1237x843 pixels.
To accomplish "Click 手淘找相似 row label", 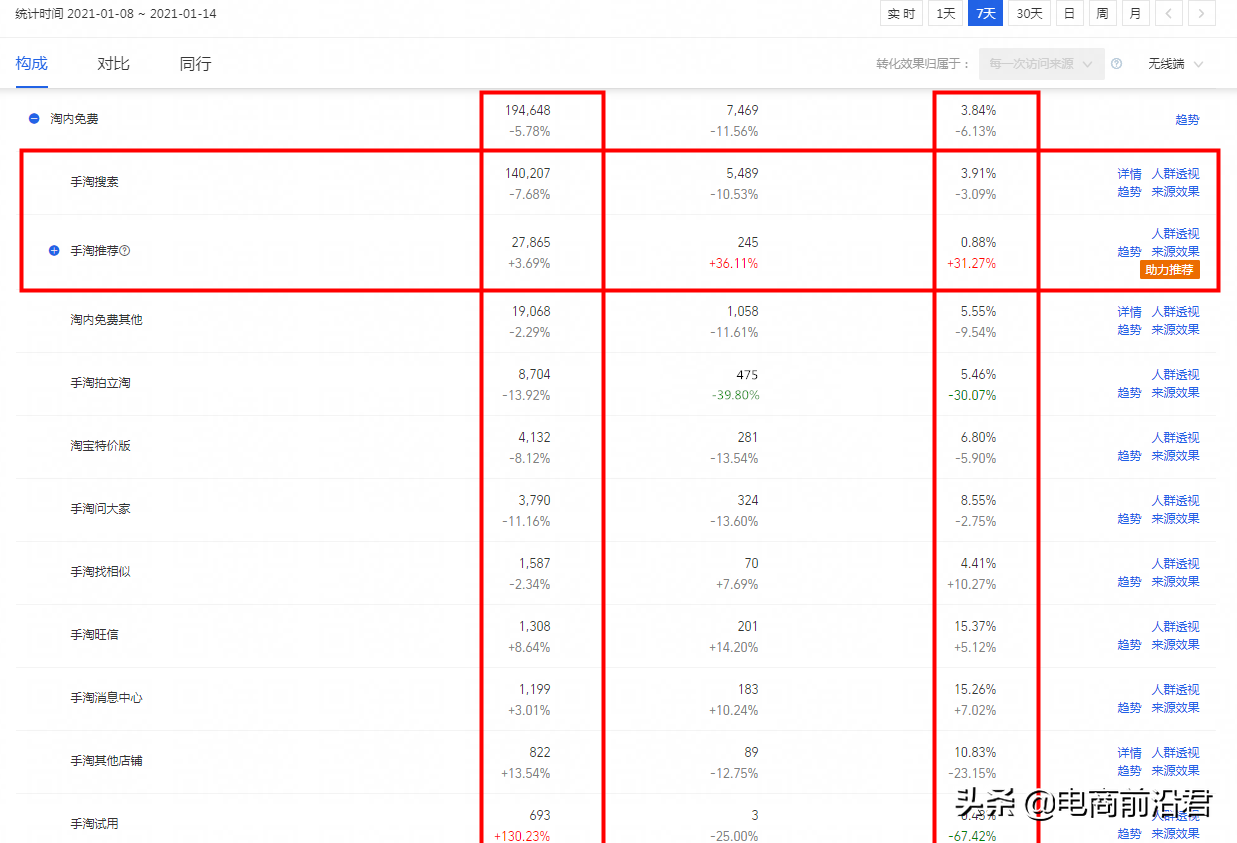I will [x=100, y=572].
